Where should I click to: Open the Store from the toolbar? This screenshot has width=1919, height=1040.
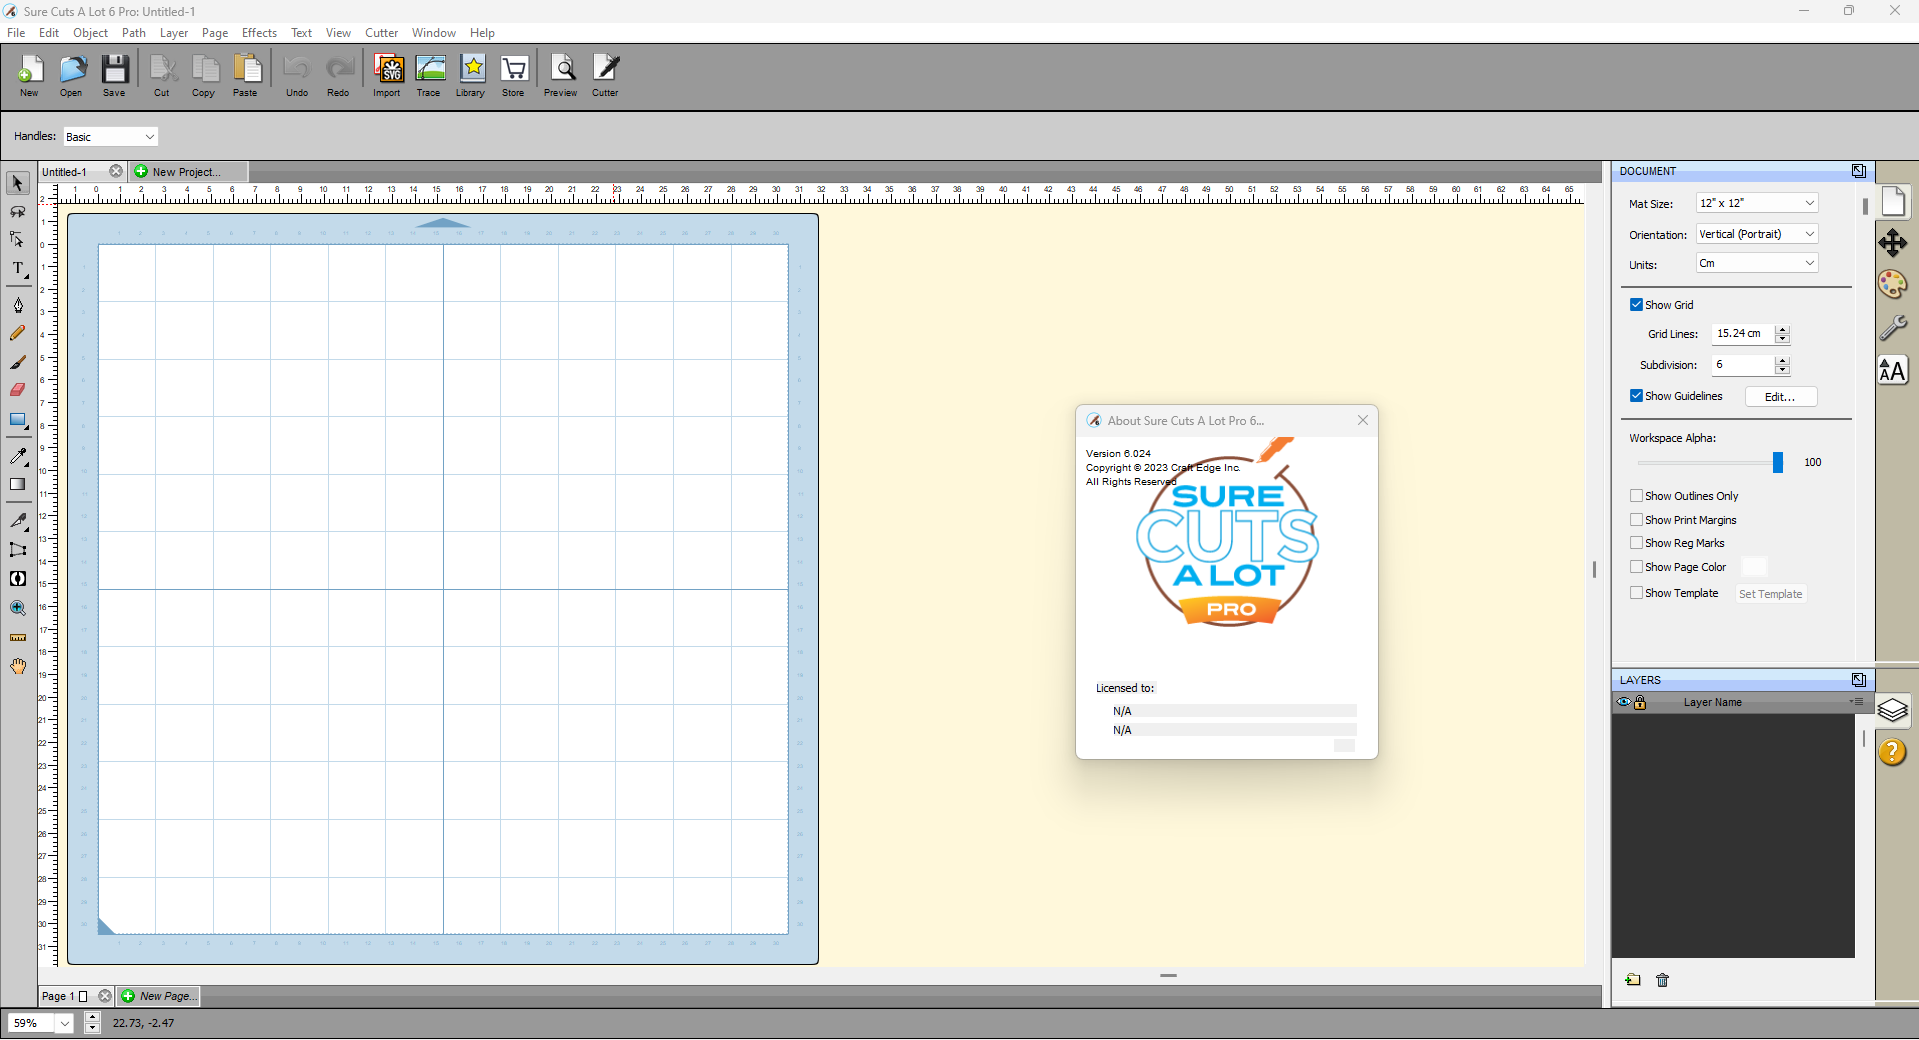click(513, 76)
